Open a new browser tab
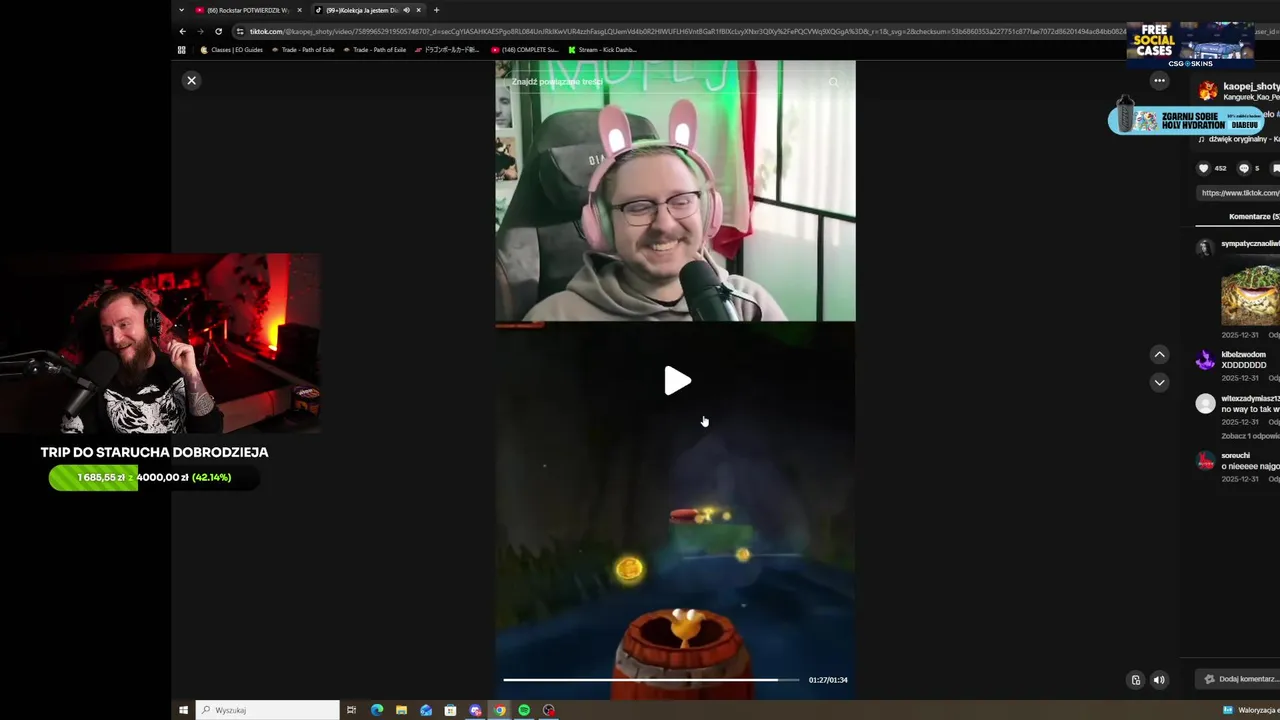The height and width of the screenshot is (720, 1280). click(x=436, y=10)
